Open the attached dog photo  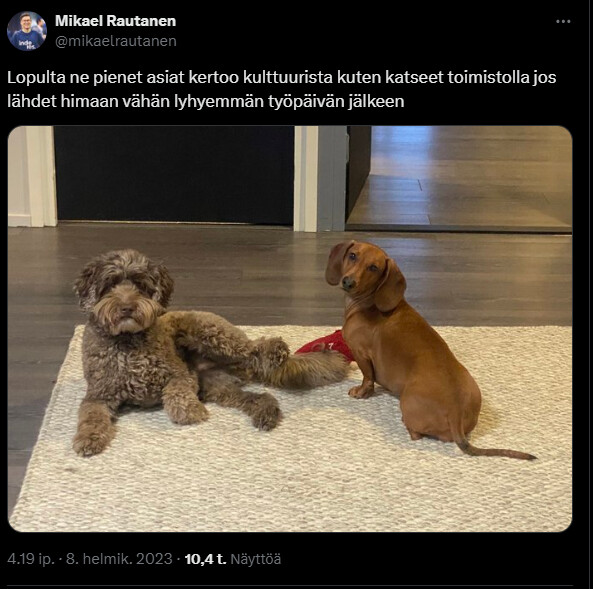click(290, 329)
